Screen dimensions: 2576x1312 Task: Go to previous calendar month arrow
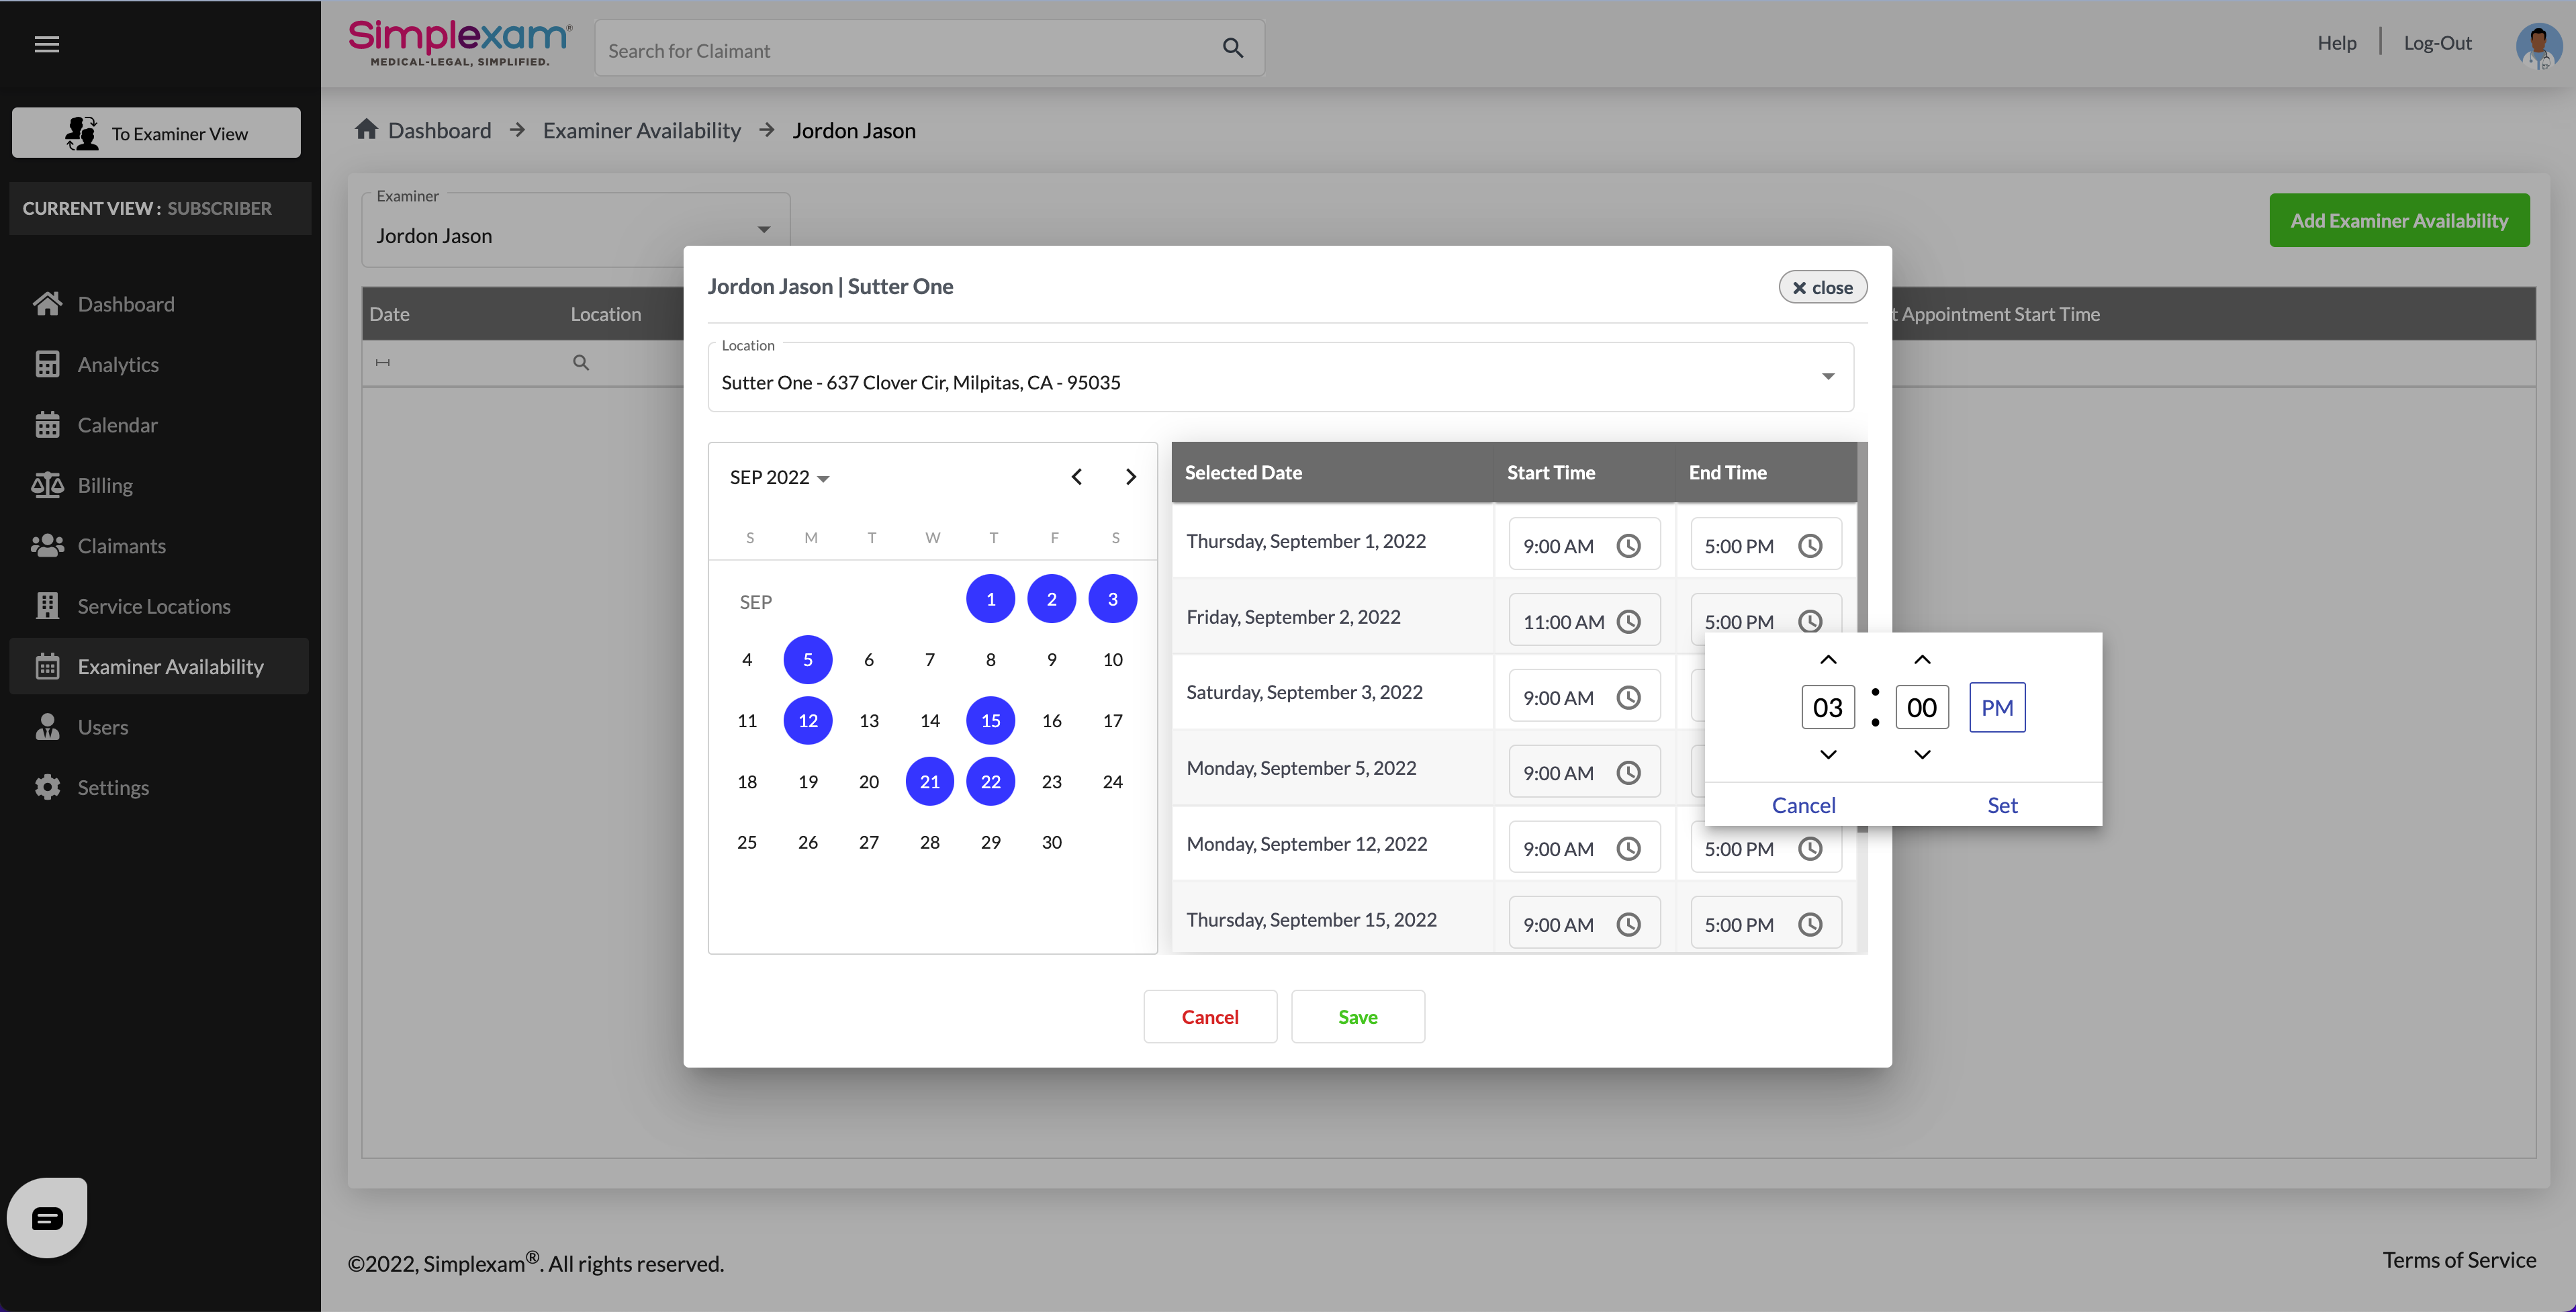pyautogui.click(x=1076, y=477)
